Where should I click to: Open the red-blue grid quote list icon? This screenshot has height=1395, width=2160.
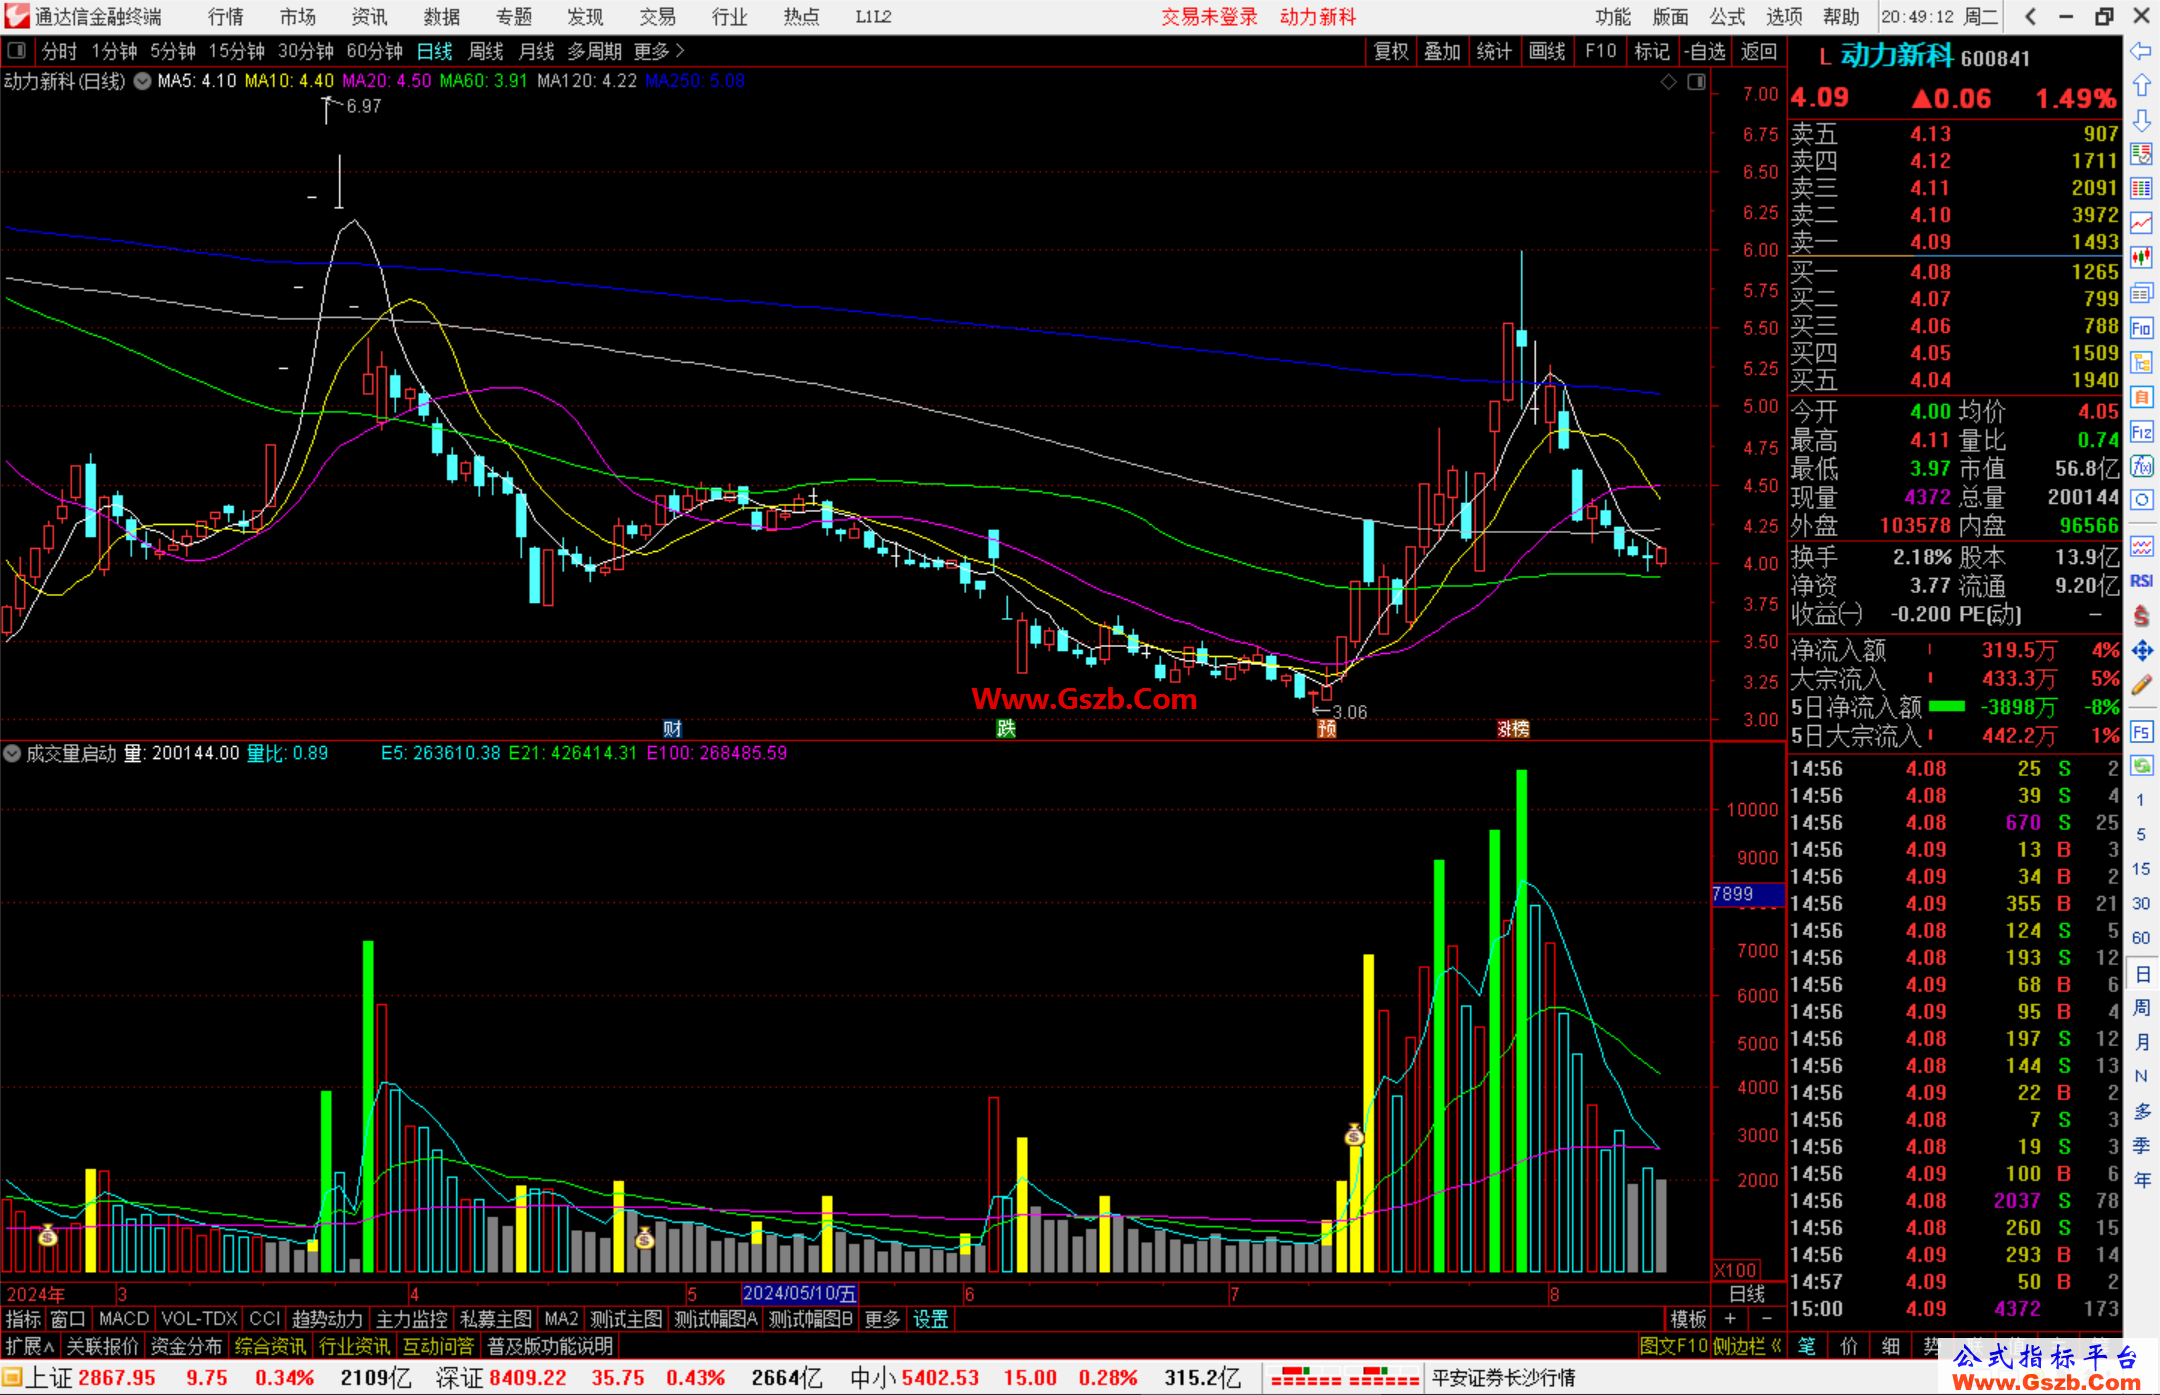2141,189
